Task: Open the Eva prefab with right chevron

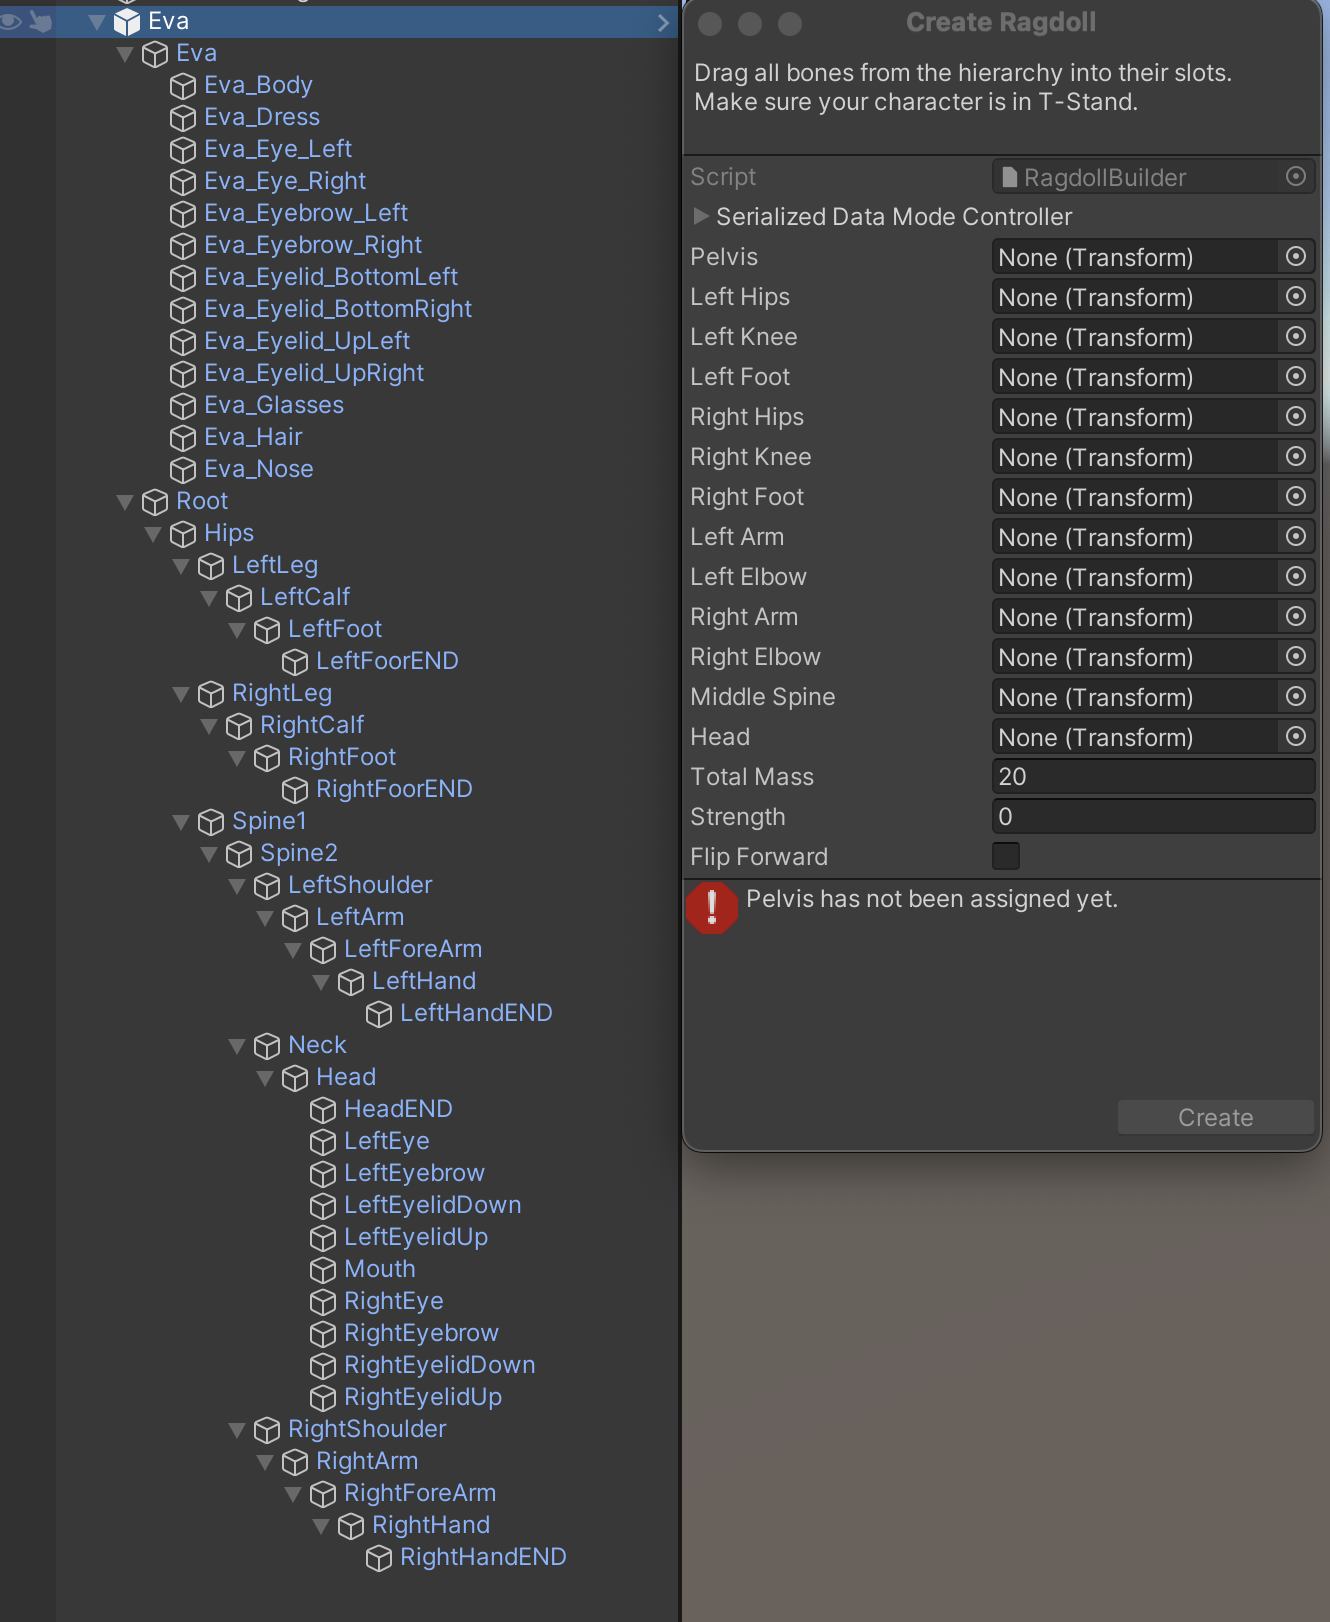Action: click(x=663, y=22)
